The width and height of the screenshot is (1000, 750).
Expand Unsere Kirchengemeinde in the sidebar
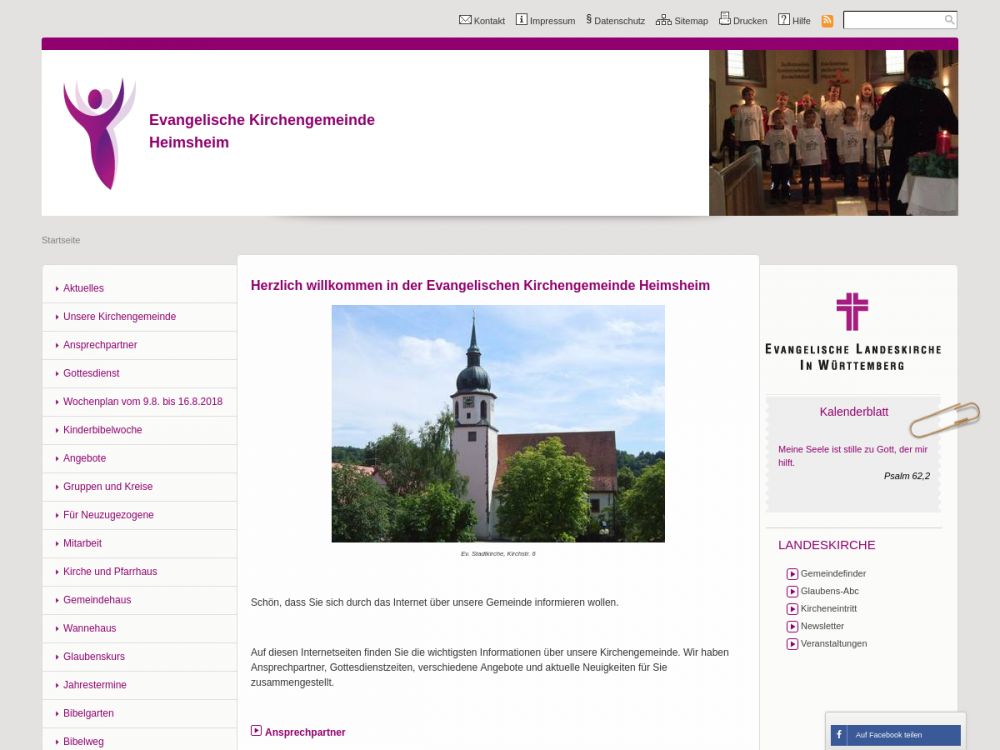pyautogui.click(x=119, y=316)
